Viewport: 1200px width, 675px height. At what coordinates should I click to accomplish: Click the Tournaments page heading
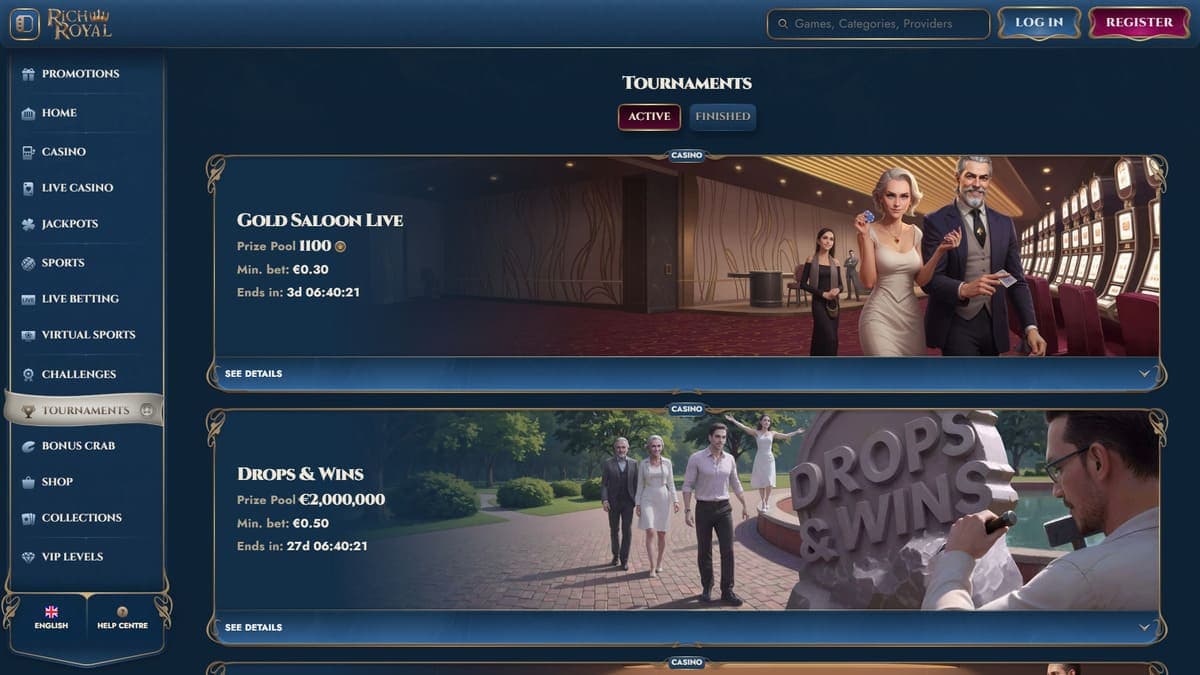click(x=687, y=83)
